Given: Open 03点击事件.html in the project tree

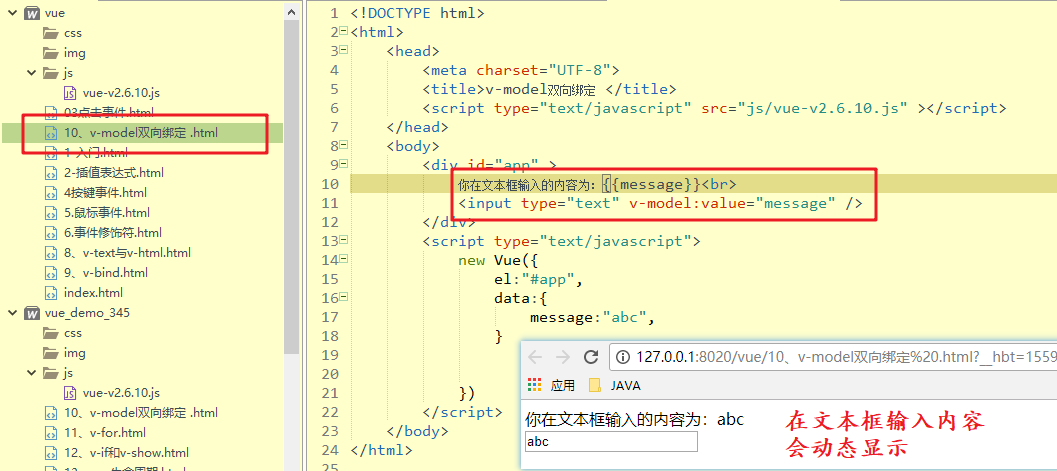Looking at the screenshot, I should (109, 113).
